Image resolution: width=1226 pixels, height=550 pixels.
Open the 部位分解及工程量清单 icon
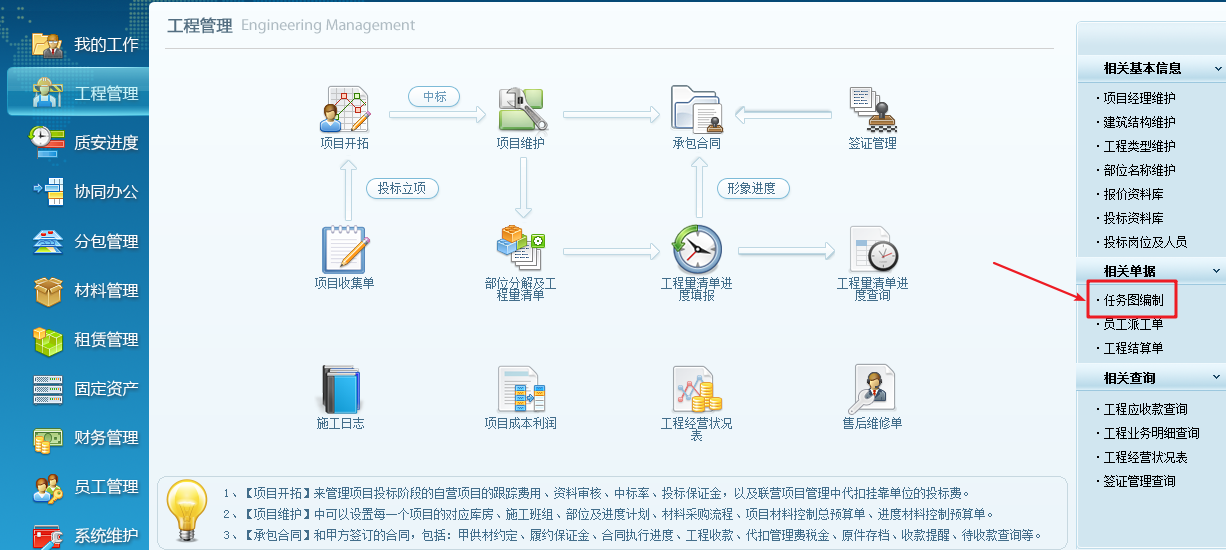tap(521, 249)
